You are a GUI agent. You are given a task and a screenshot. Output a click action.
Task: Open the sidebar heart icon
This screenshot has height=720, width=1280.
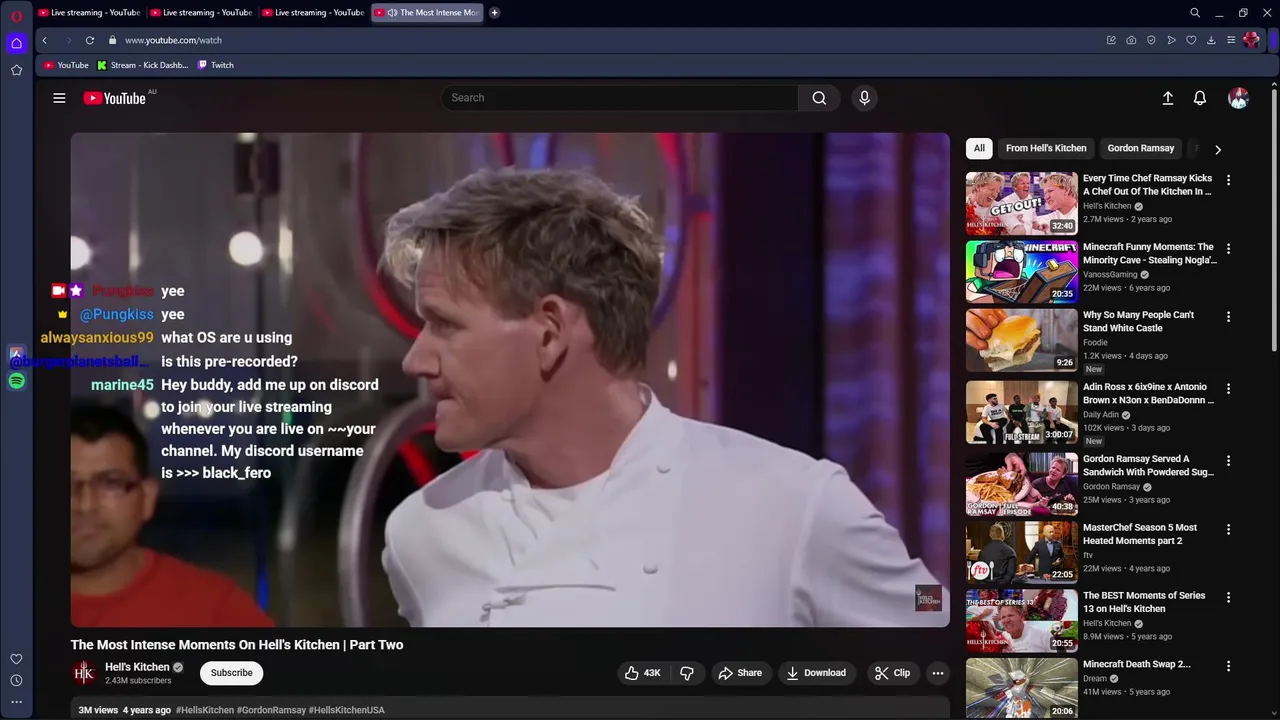point(16,659)
